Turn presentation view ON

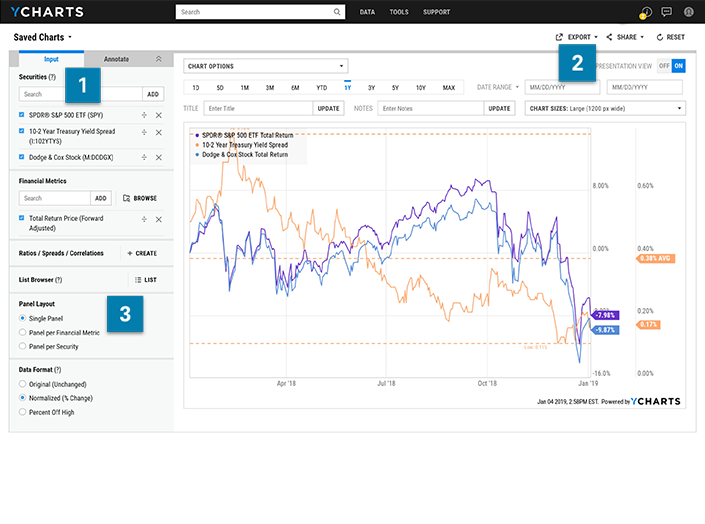pos(678,66)
